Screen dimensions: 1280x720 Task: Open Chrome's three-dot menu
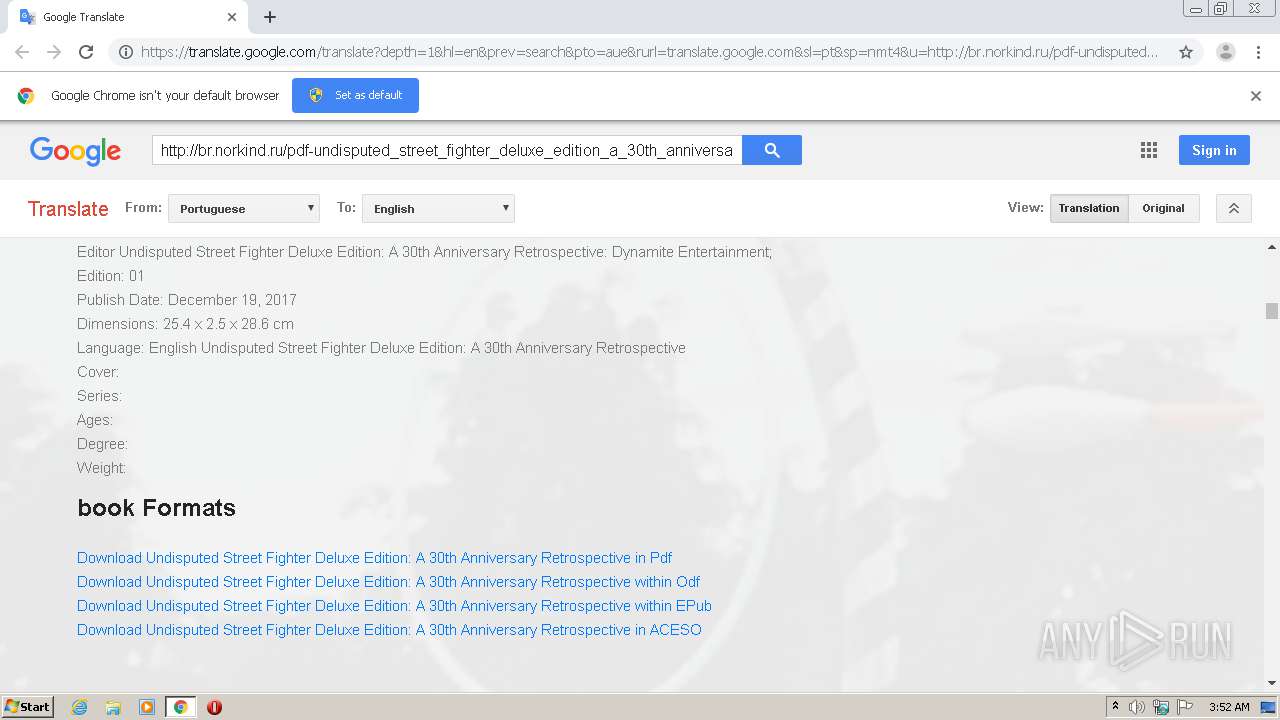click(x=1258, y=52)
